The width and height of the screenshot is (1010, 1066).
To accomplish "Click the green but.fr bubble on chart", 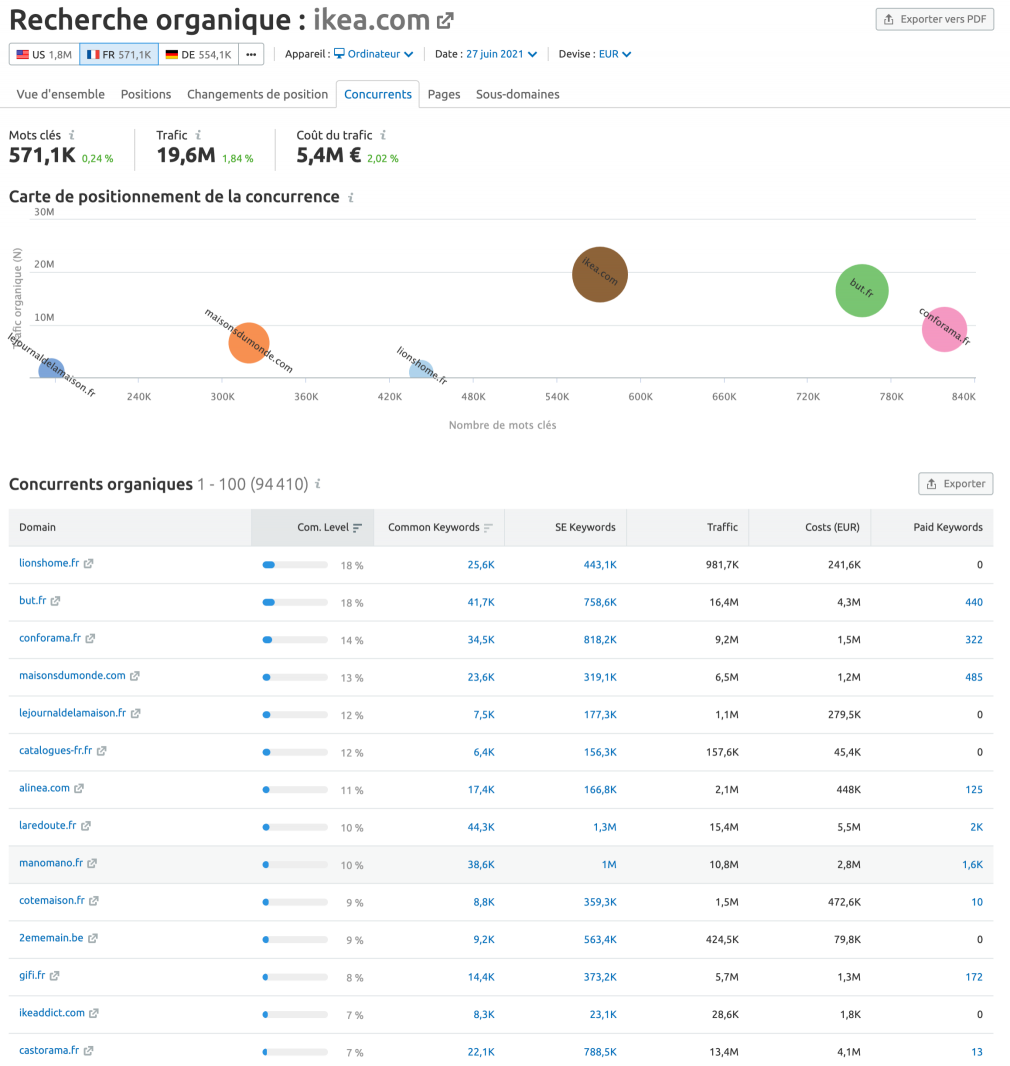I will [862, 291].
